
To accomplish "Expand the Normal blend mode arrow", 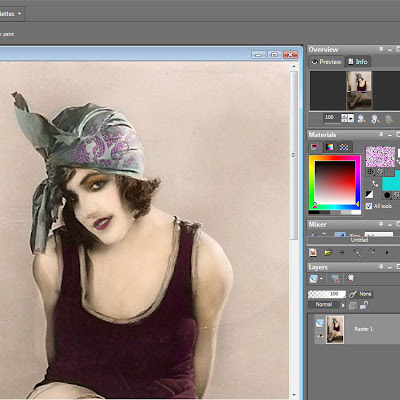I will click(343, 305).
